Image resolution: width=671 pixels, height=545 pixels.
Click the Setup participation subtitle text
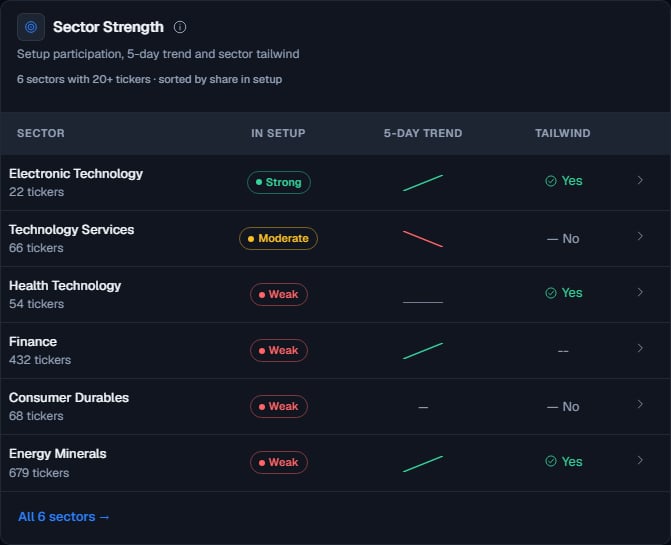(158, 54)
